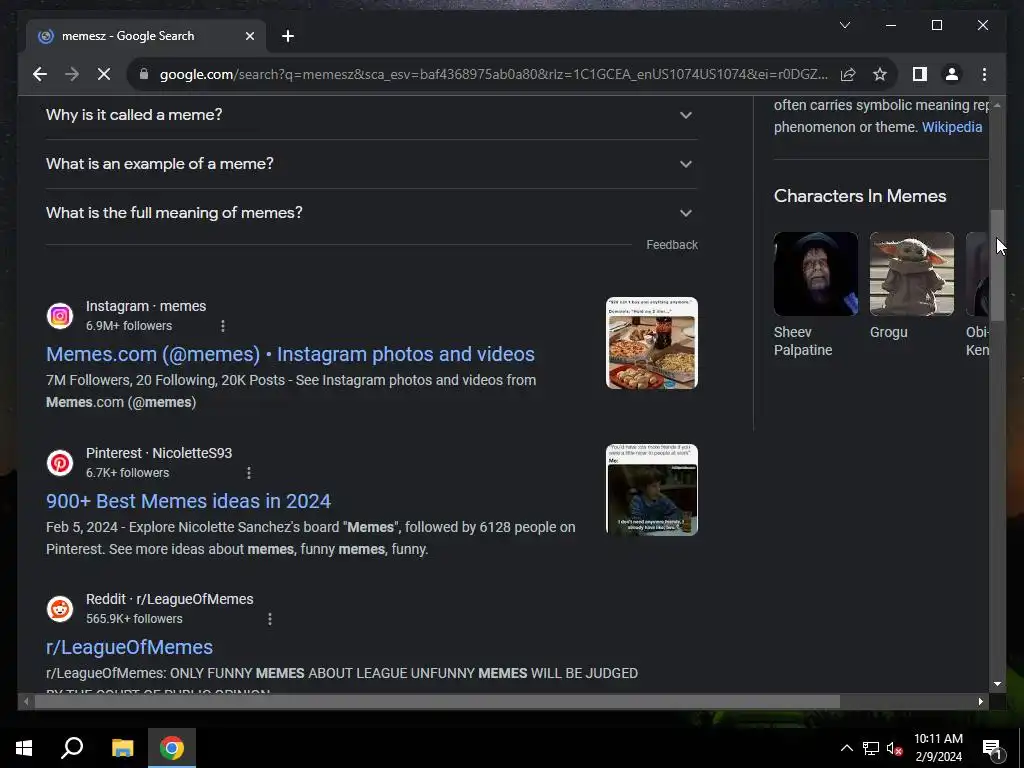Click the 'Reddit · r/LeagueOfMemes' source text
The image size is (1024, 768).
169,600
